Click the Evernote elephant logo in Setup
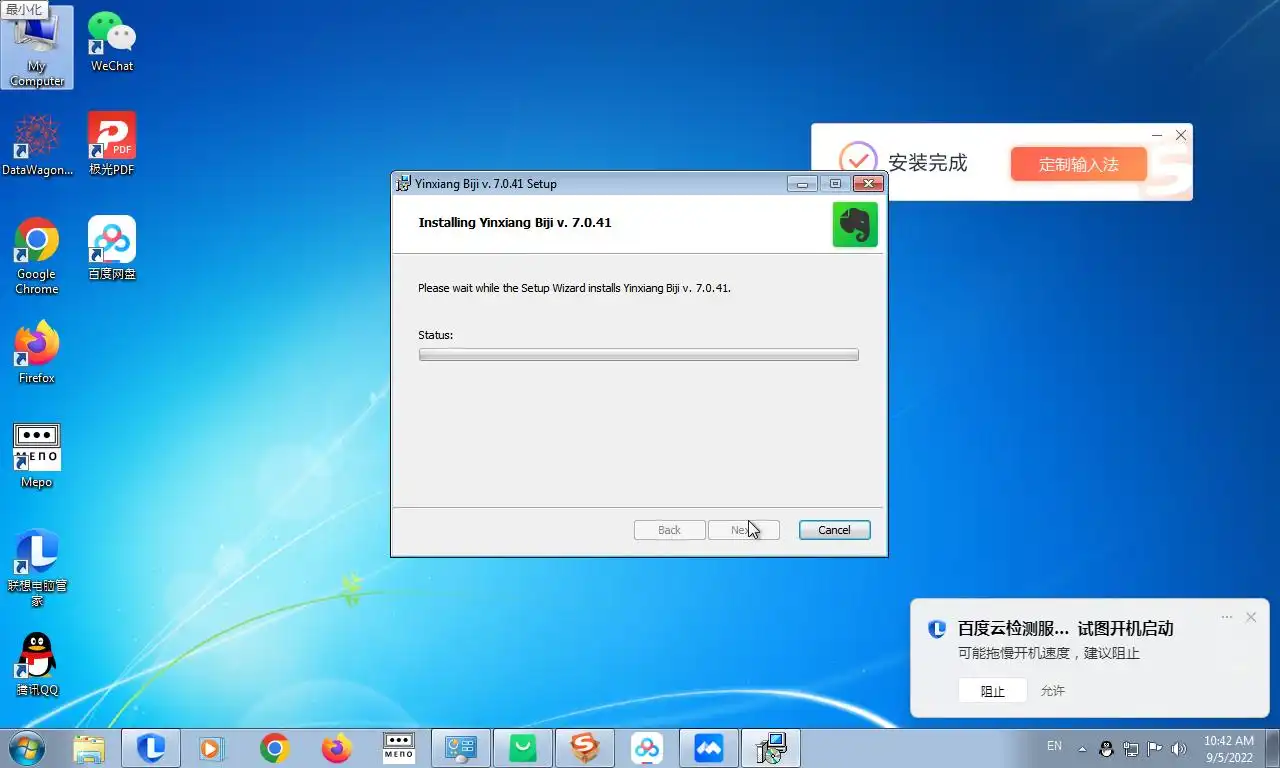 coord(855,224)
